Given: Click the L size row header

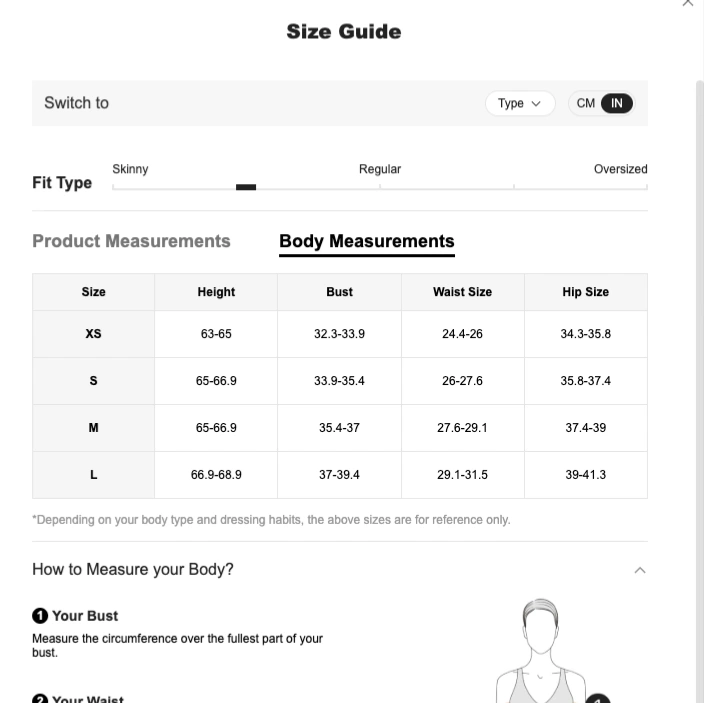Looking at the screenshot, I should coord(93,475).
